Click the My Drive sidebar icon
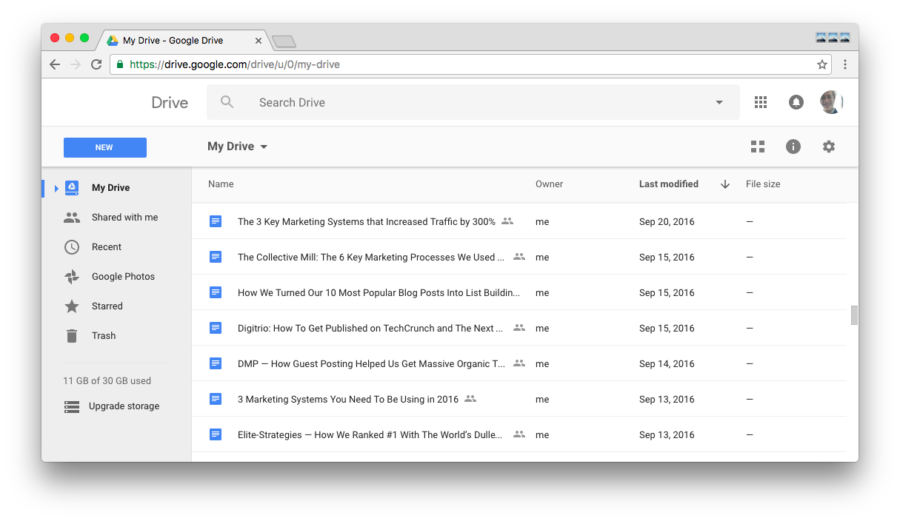Viewport: 900px width, 521px height. [72, 188]
